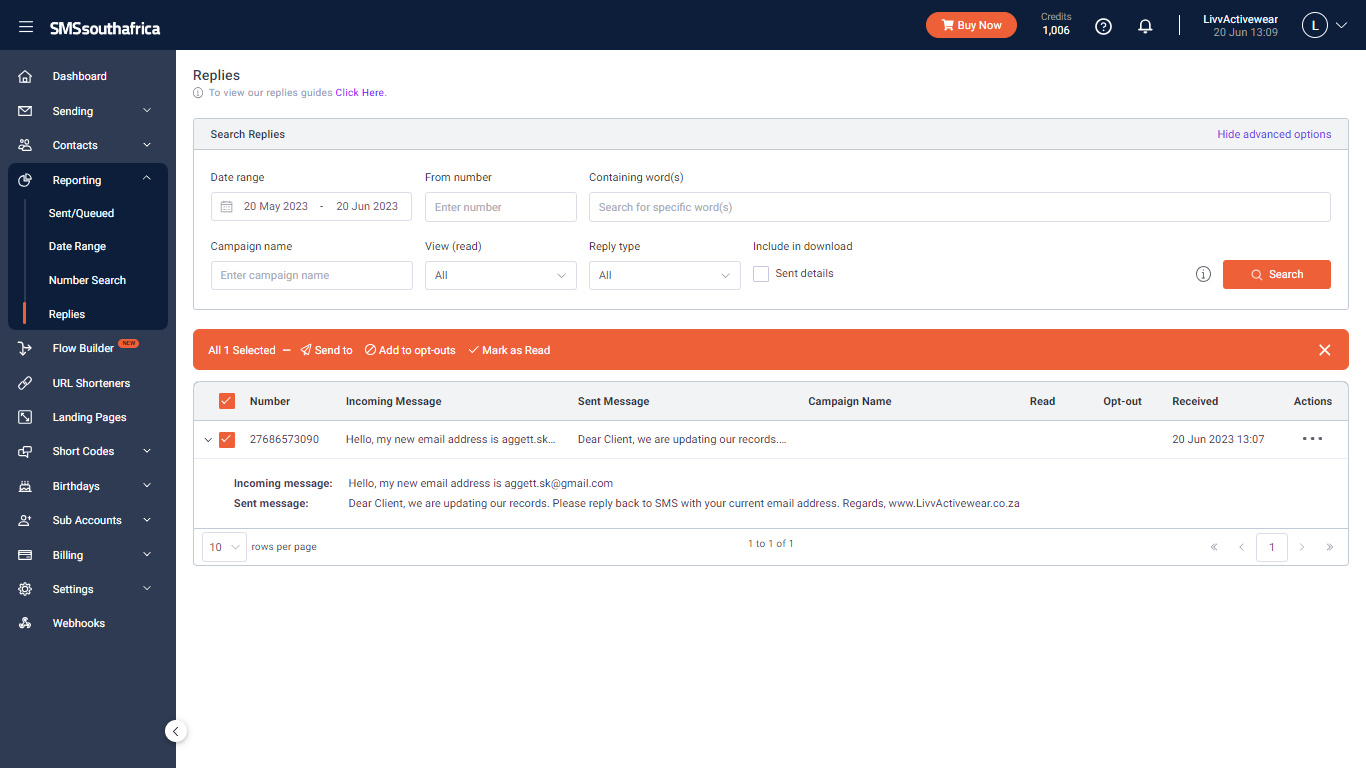
Task: Click the calendar icon in date range
Action: pos(226,206)
